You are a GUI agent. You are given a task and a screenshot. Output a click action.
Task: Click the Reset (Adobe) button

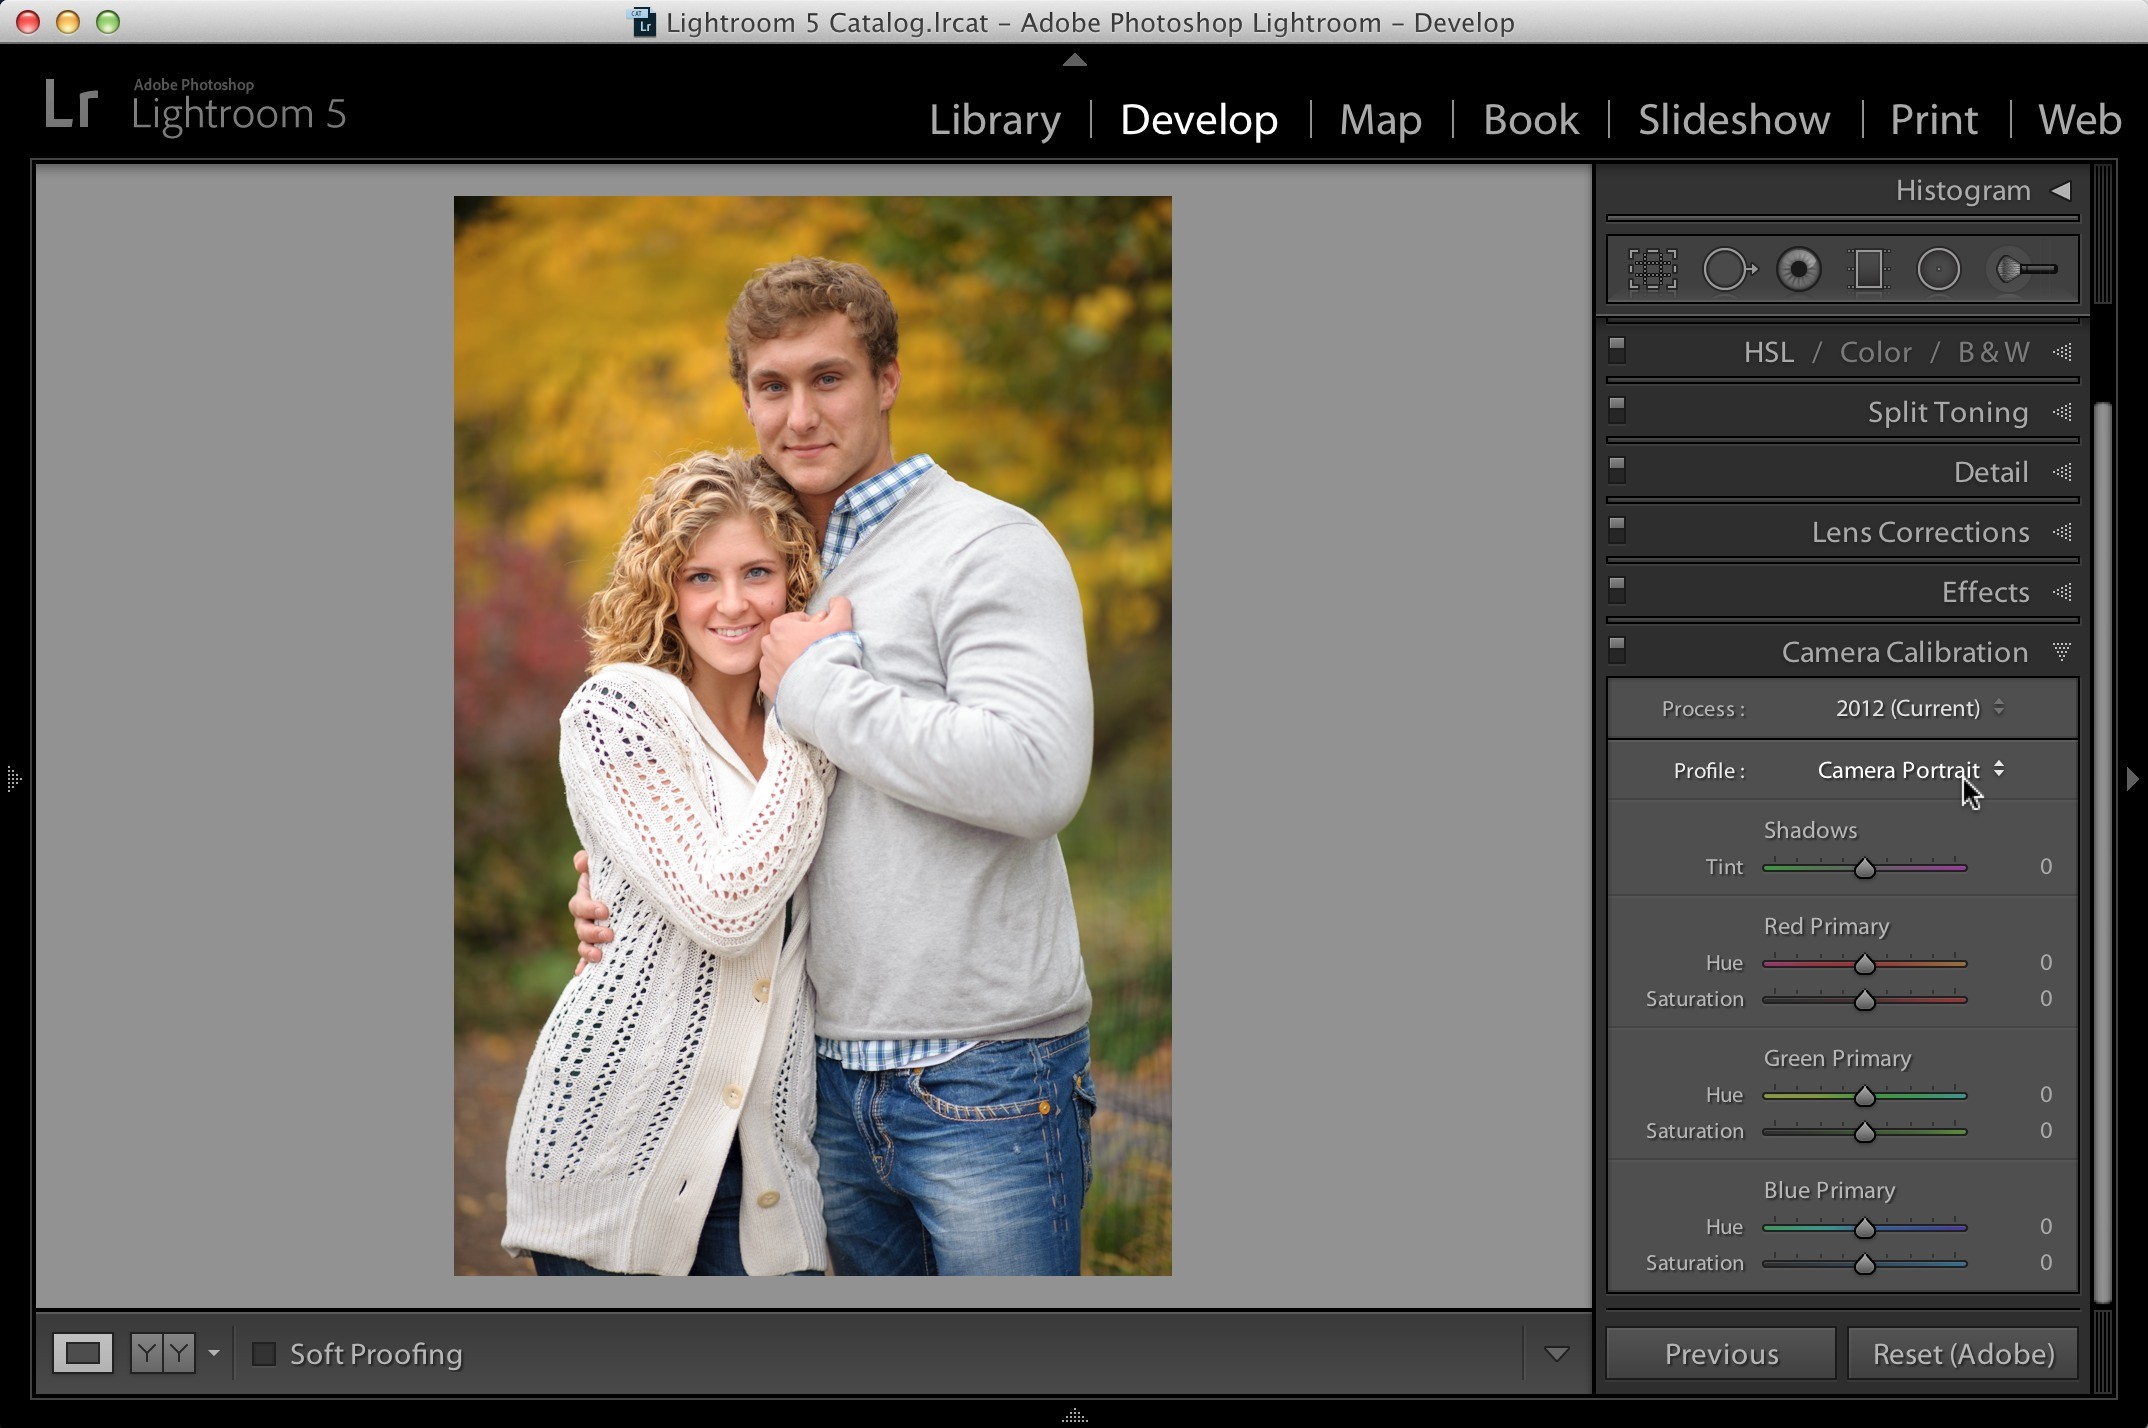click(1963, 1354)
